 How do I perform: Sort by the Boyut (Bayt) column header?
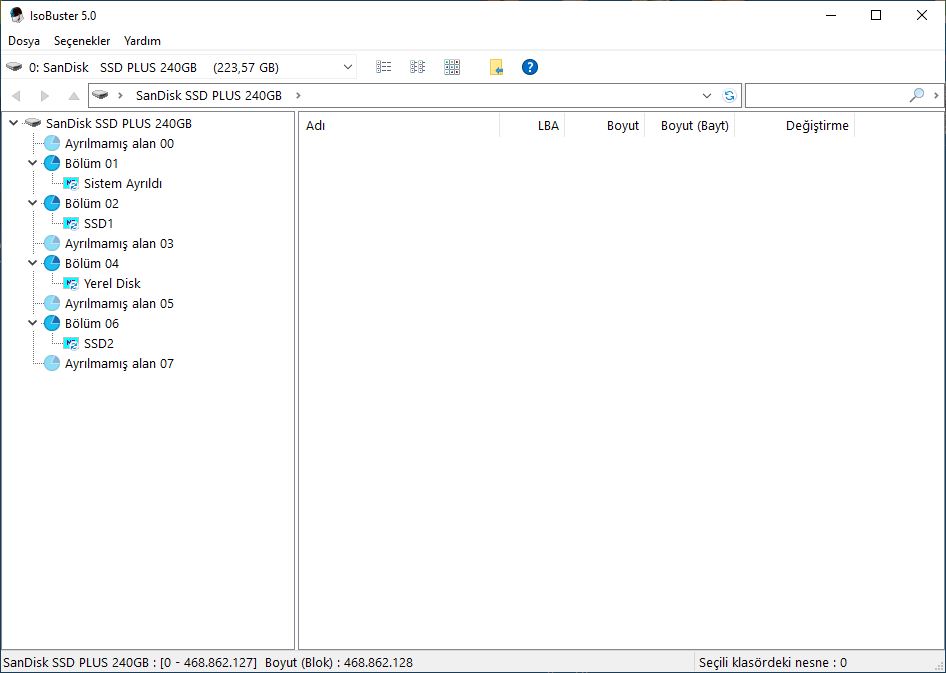click(x=690, y=125)
